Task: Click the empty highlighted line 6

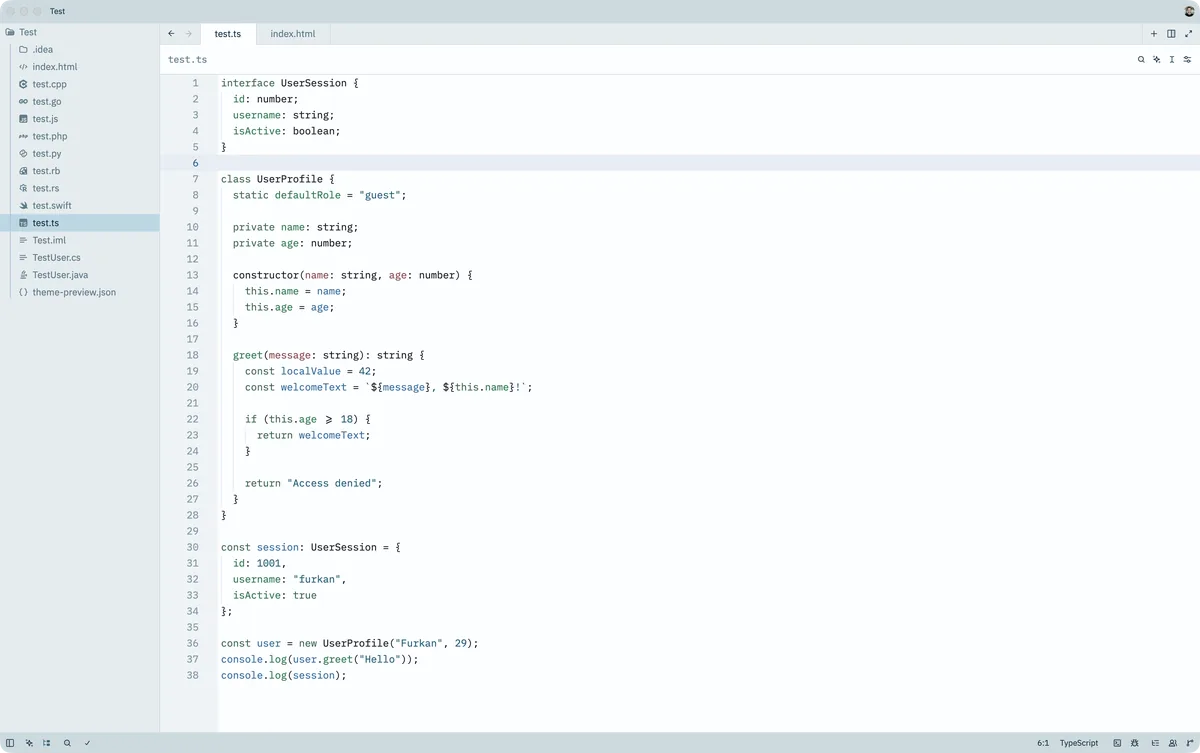Action: [680, 163]
